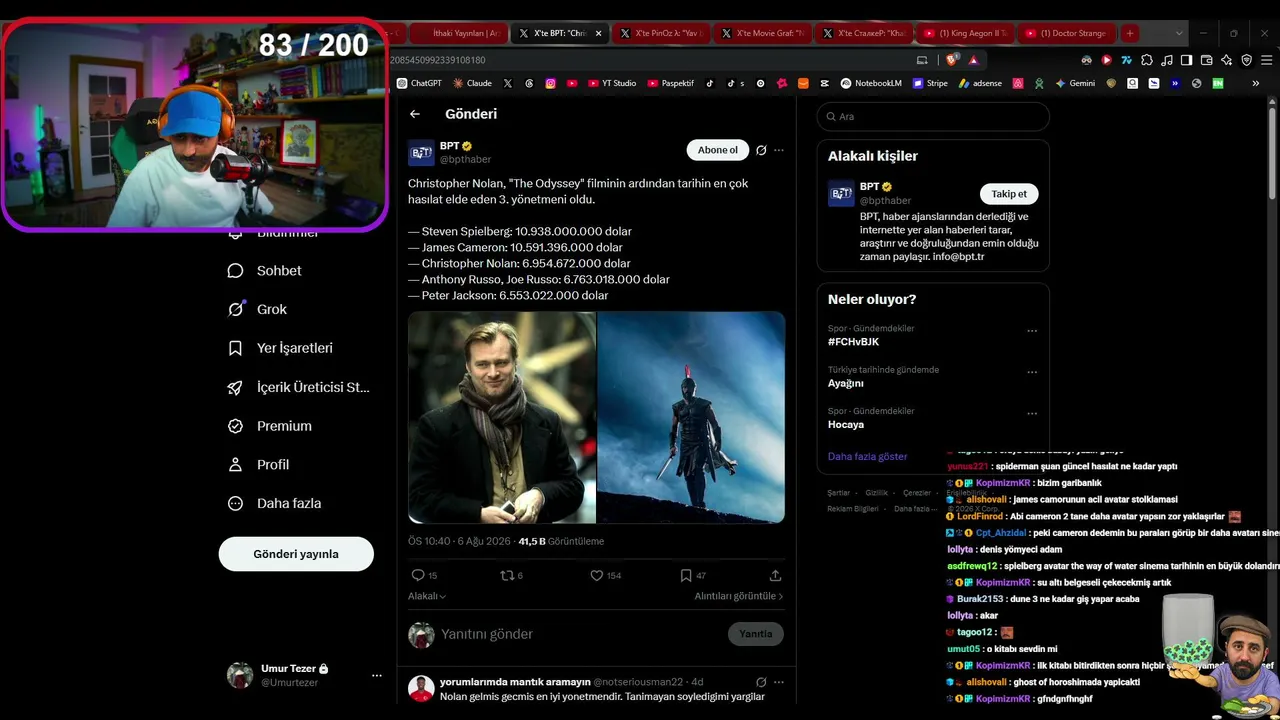This screenshot has height=720, width=1280.
Task: Open İçerik Üreticisi studio in sidebar
Action: (x=299, y=387)
